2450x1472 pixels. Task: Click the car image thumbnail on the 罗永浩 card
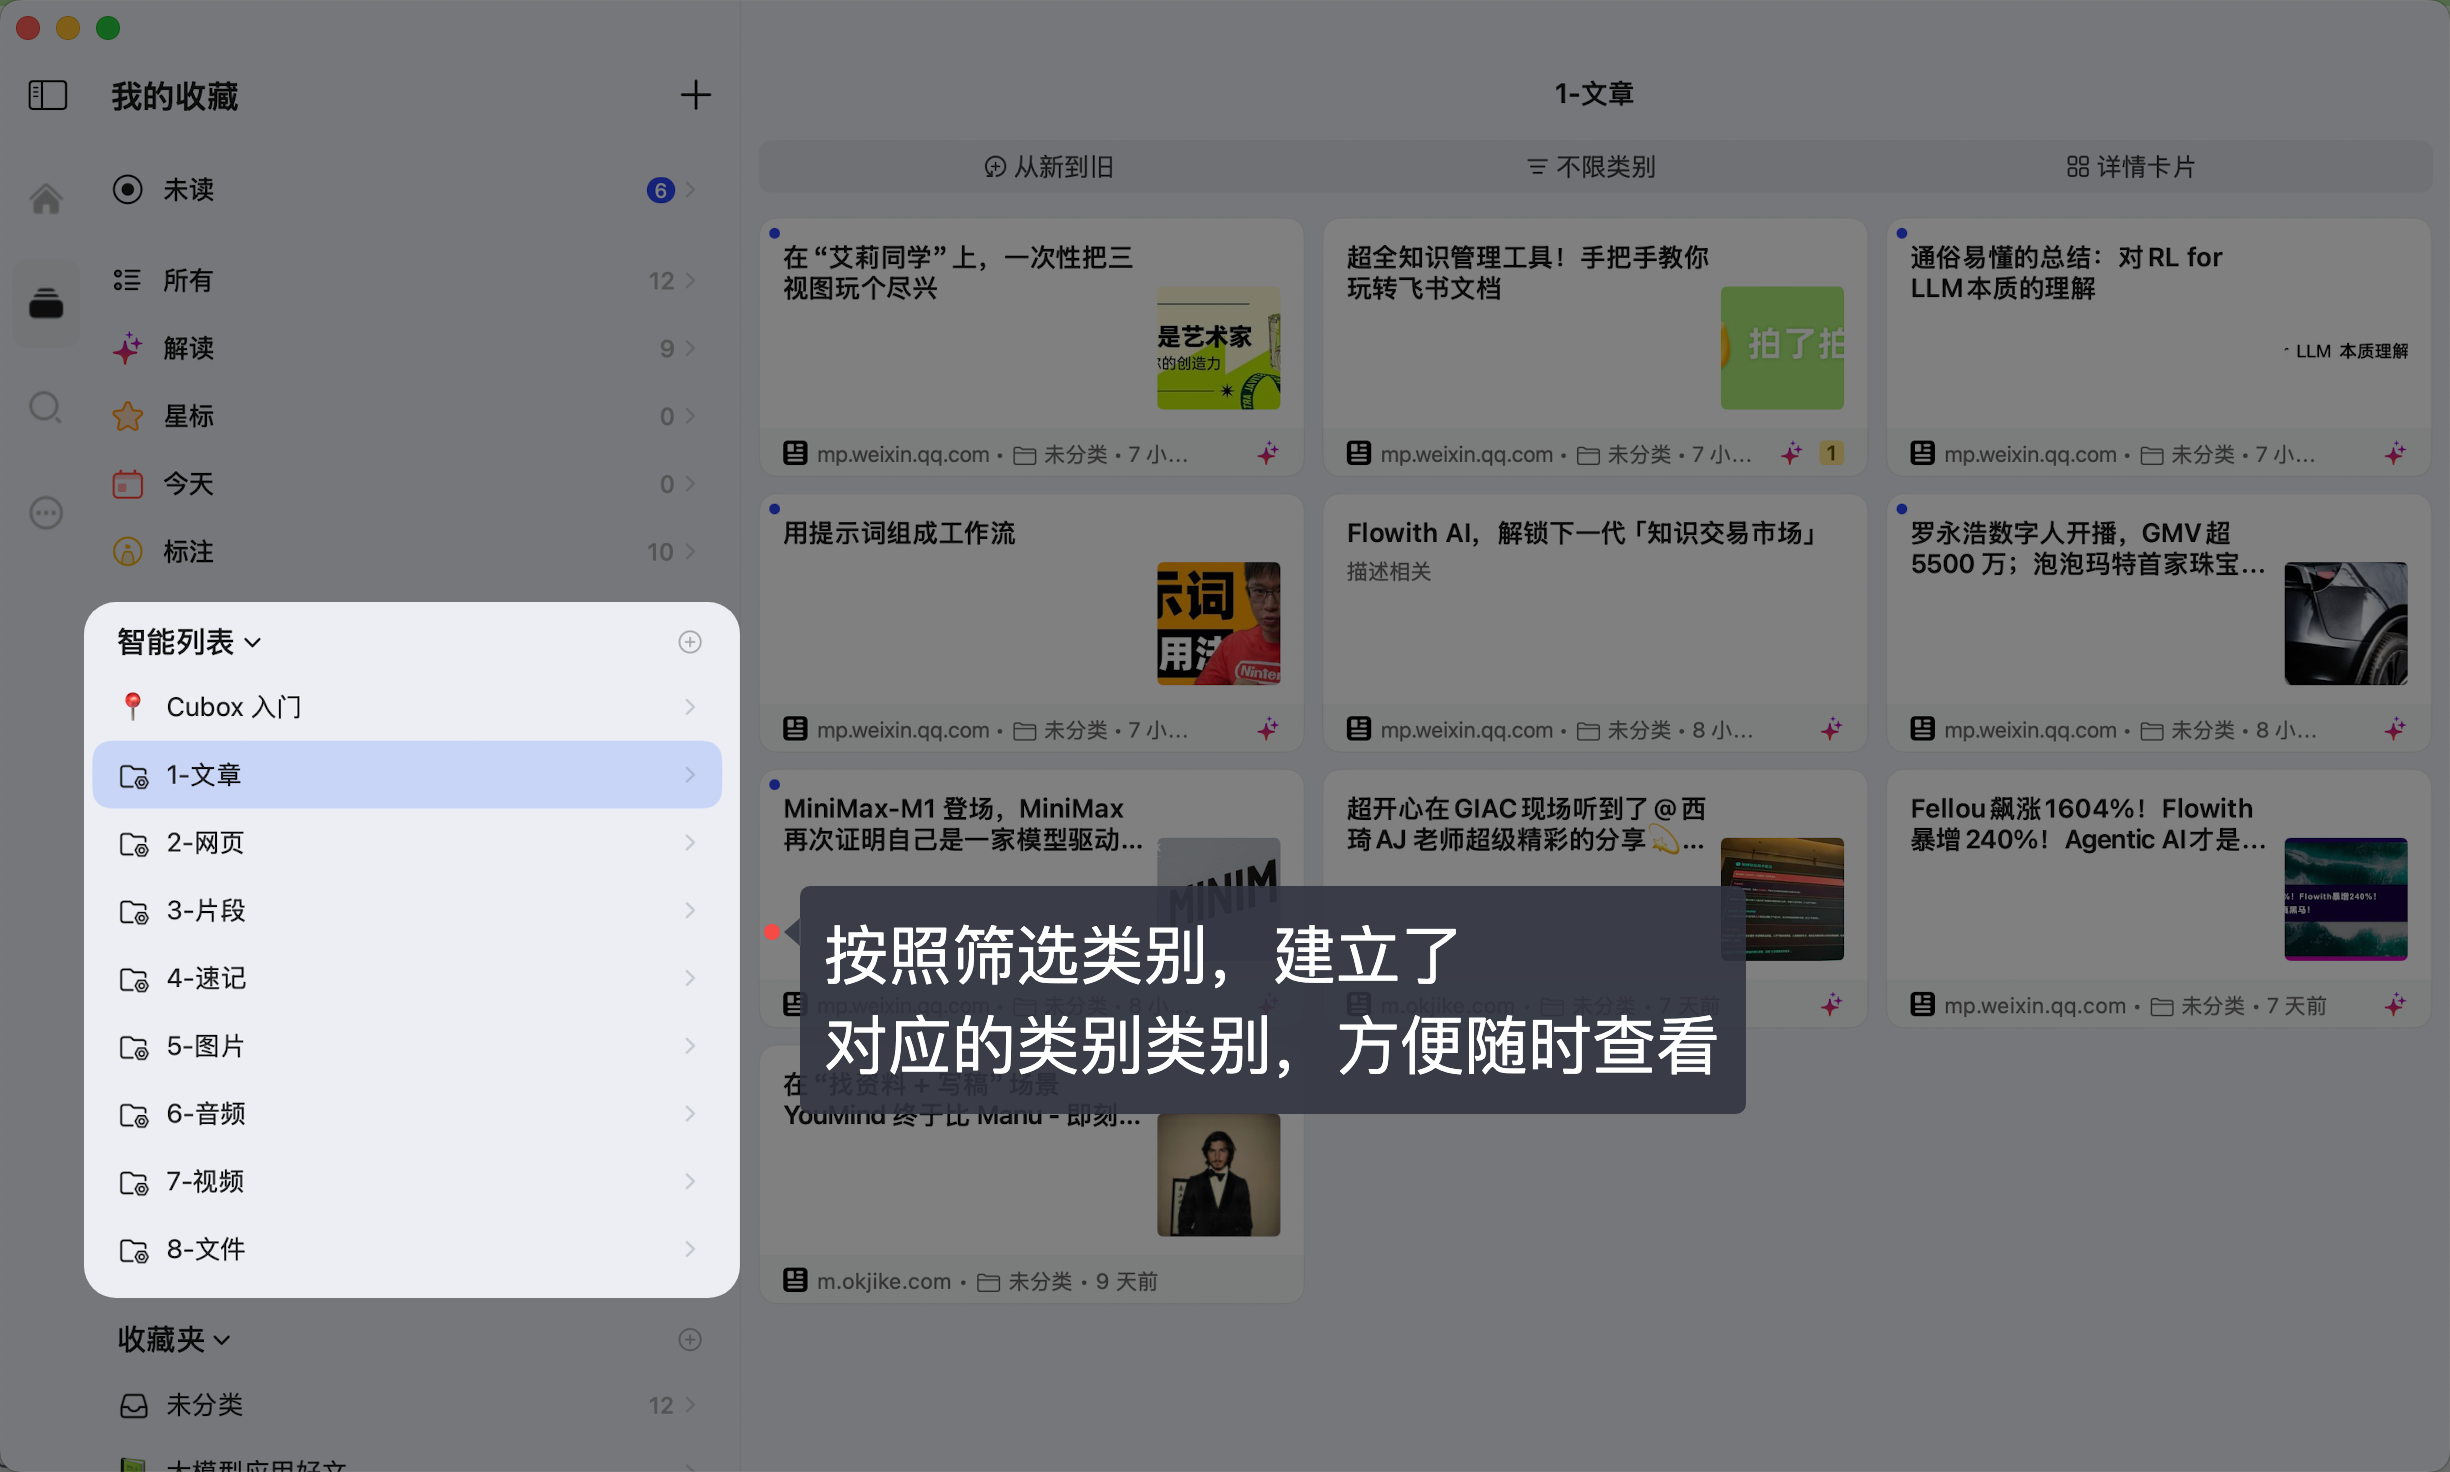[x=2346, y=624]
